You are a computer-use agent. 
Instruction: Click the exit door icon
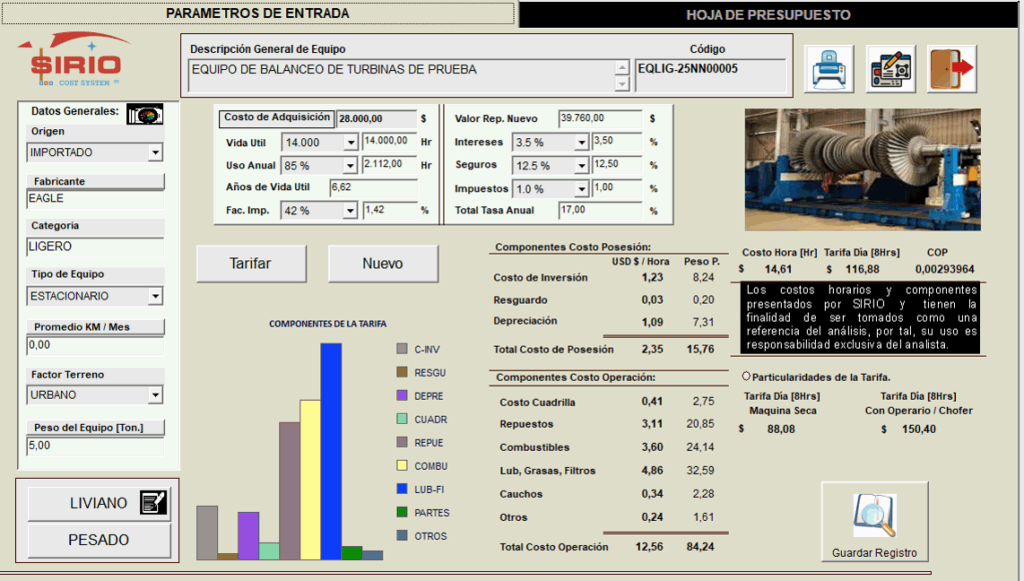(951, 69)
